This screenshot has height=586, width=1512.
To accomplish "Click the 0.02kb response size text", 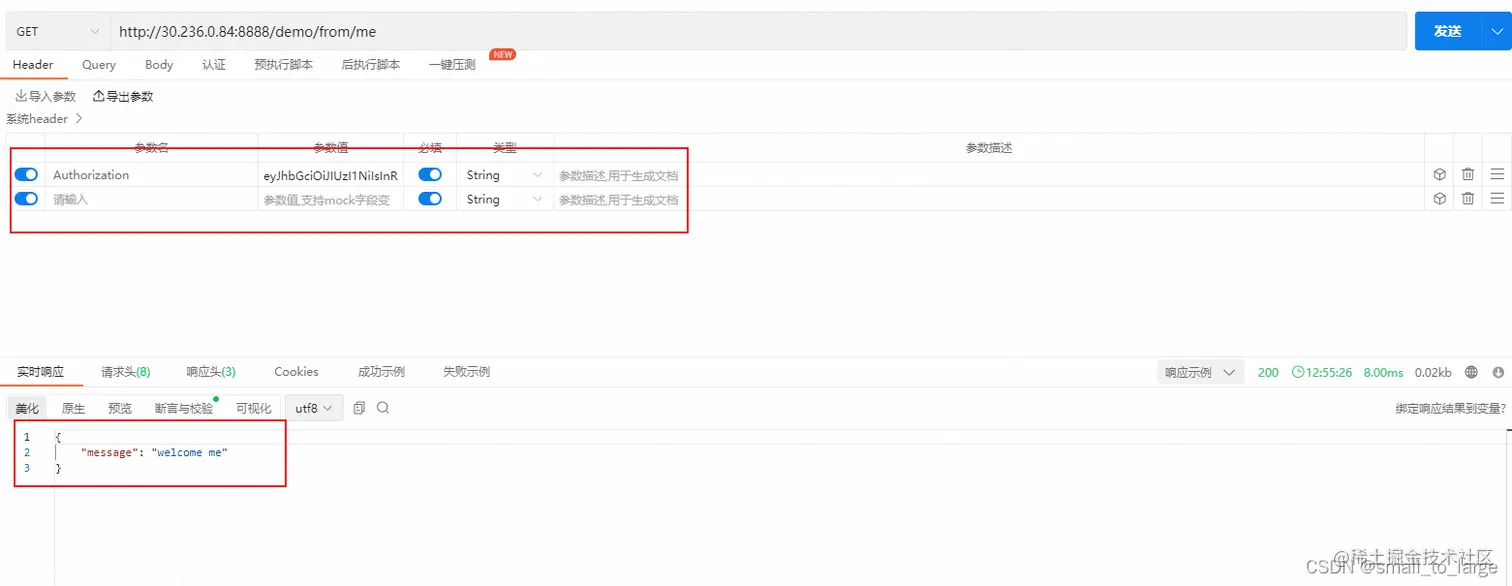I will tap(1433, 372).
